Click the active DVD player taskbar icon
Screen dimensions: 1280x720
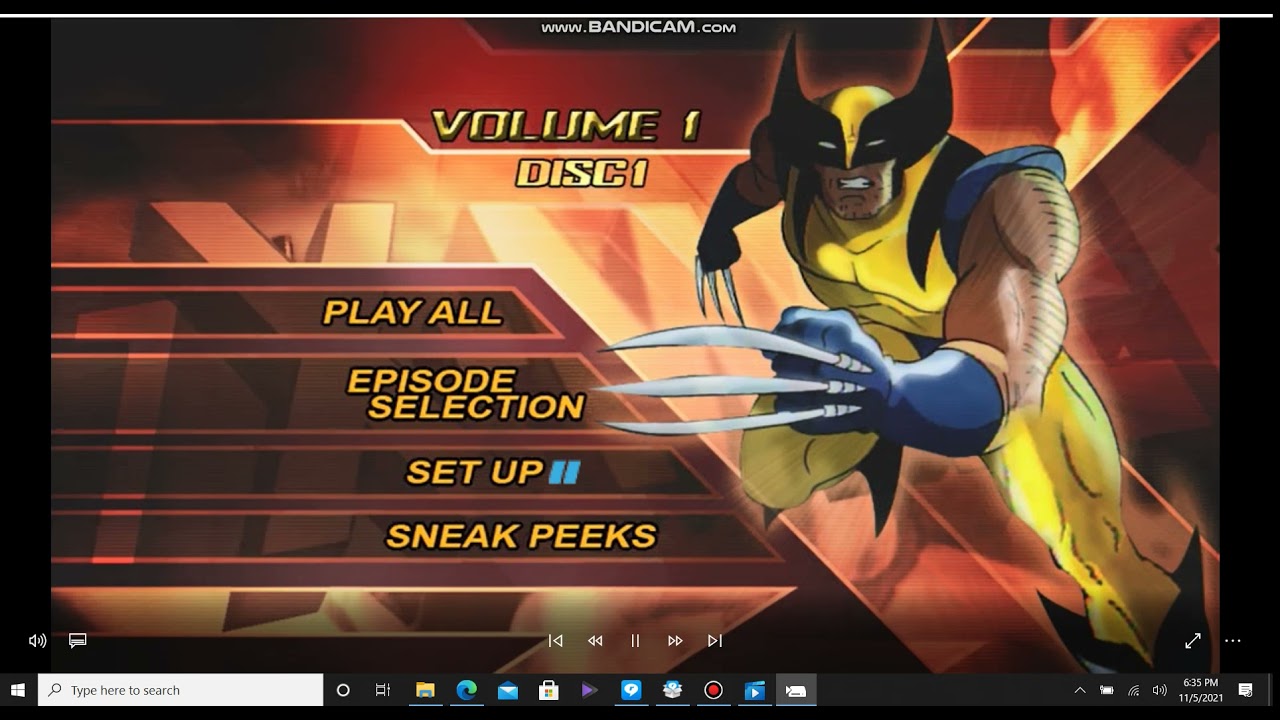[x=795, y=690]
